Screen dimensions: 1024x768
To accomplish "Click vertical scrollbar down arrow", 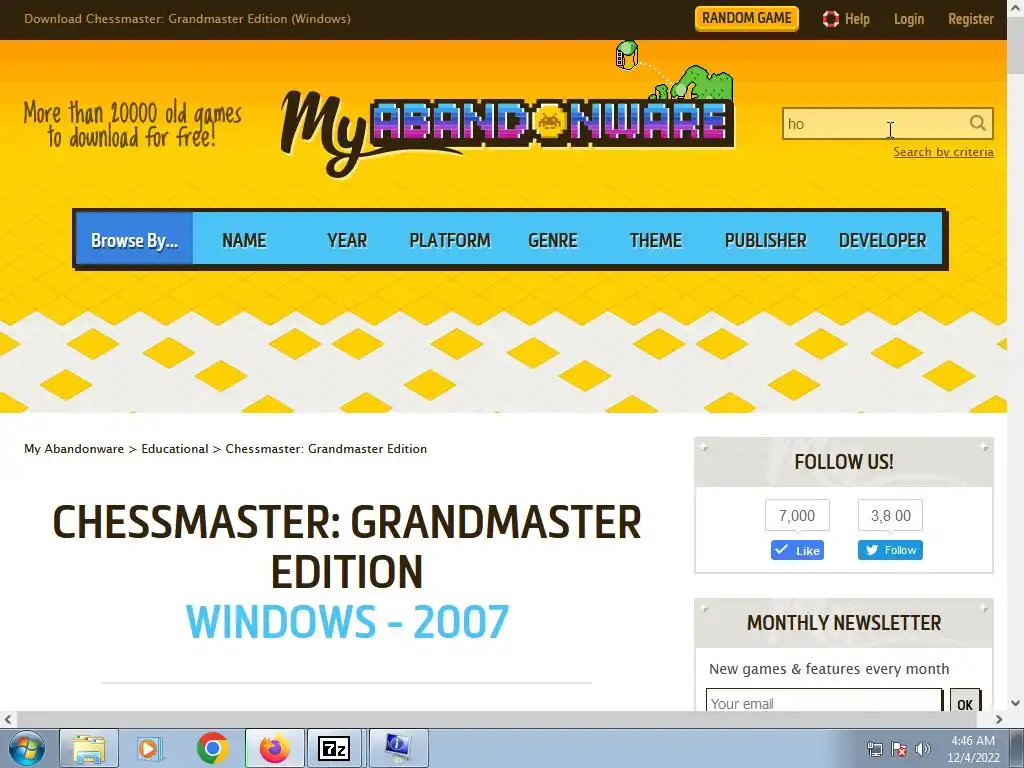I will (1016, 703).
